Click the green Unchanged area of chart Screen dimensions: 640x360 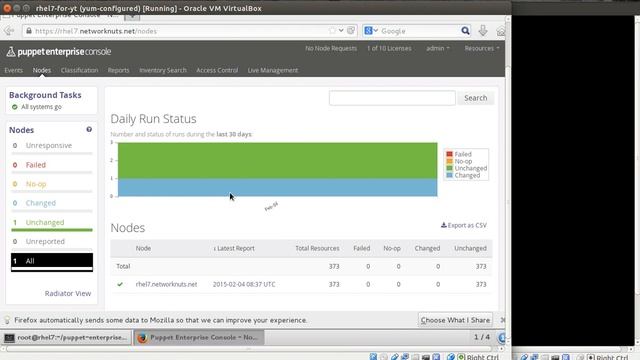coord(278,160)
